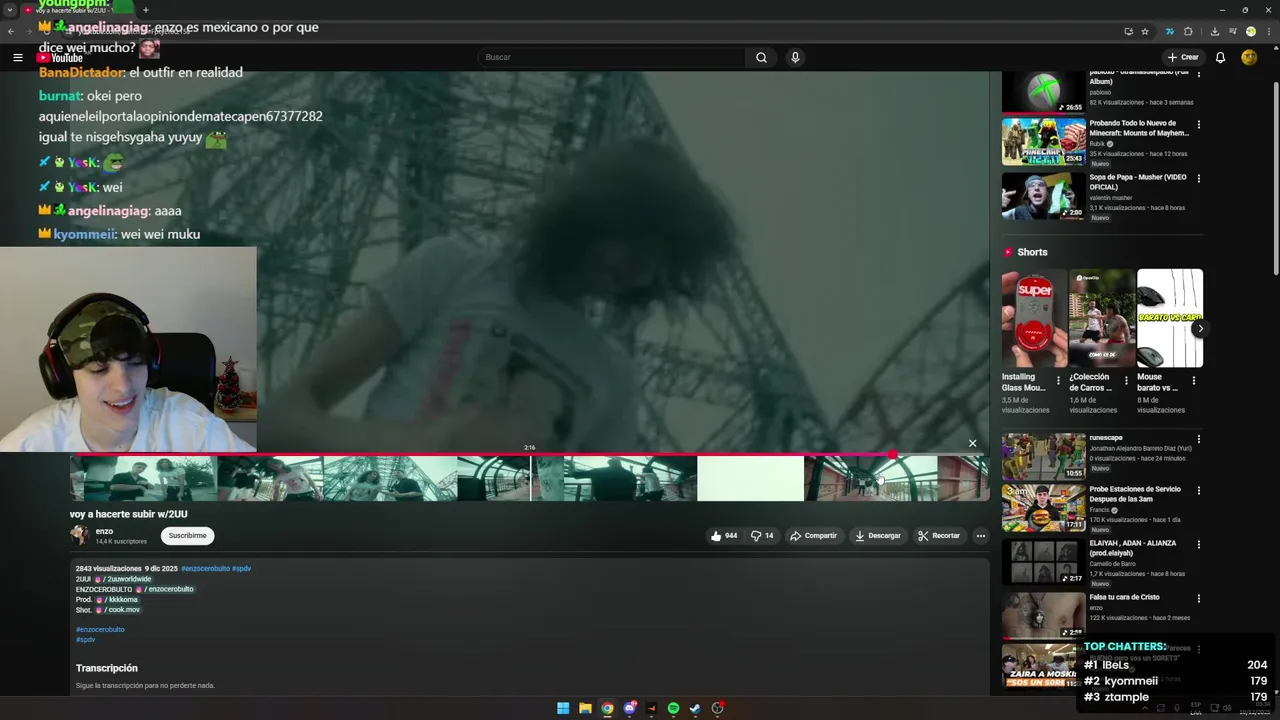1280x720 pixels.
Task: Like the video with thumbs up
Action: [724, 536]
